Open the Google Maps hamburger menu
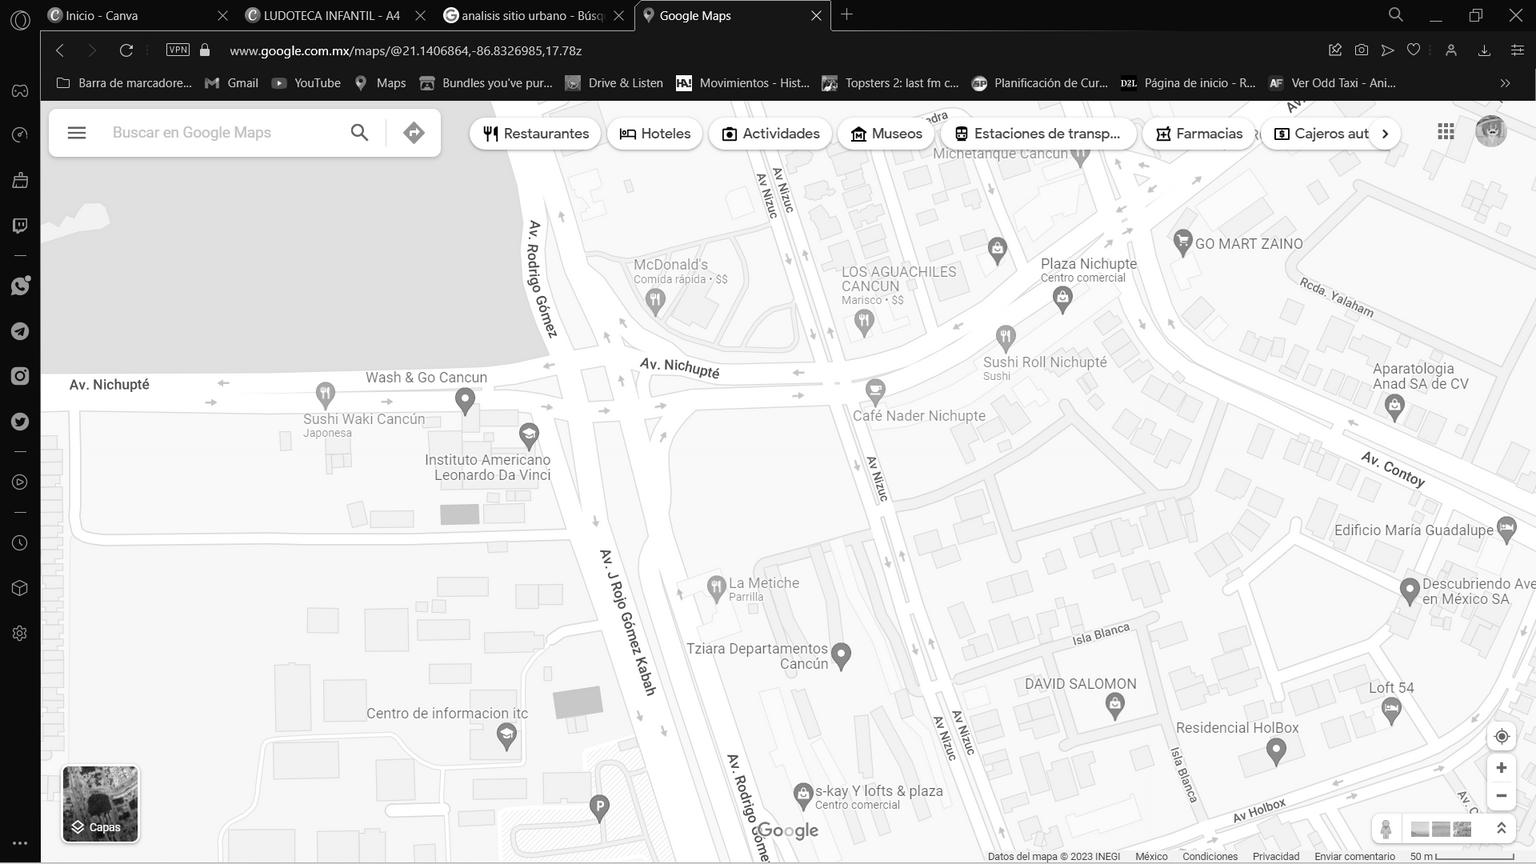 pos(77,133)
